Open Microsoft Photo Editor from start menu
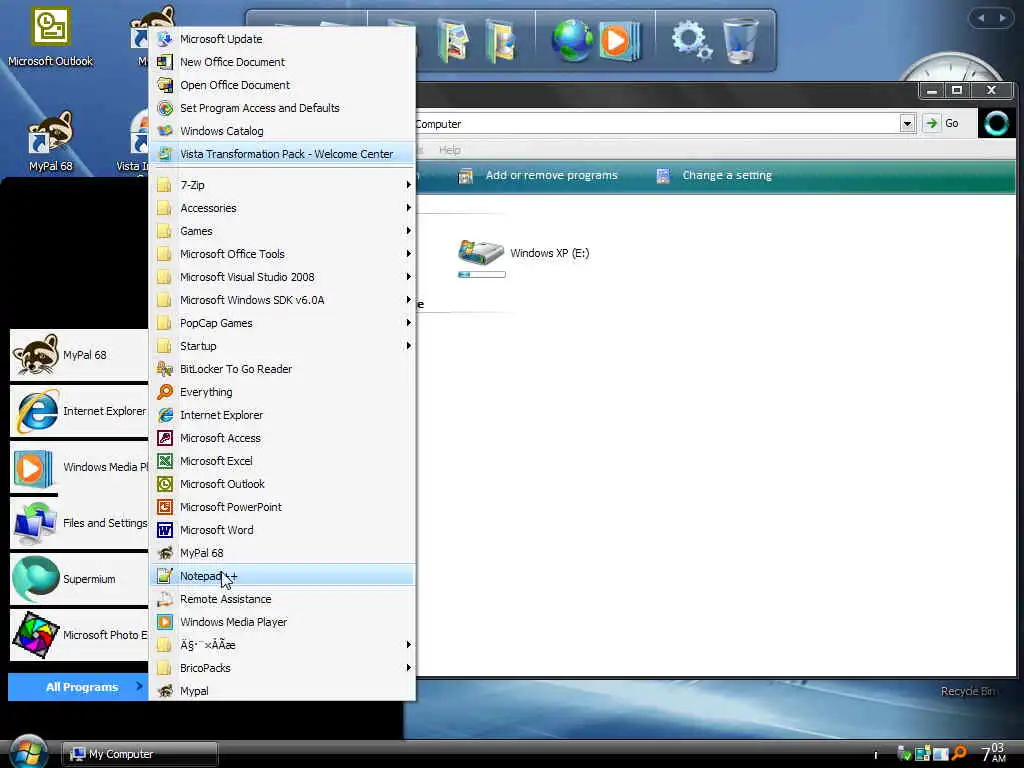The image size is (1024, 768). [79, 635]
